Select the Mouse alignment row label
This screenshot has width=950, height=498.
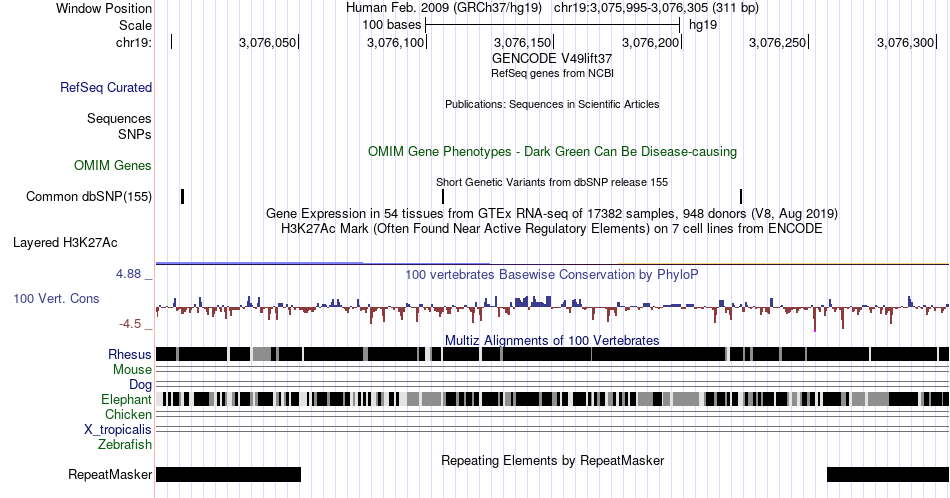pyautogui.click(x=132, y=370)
